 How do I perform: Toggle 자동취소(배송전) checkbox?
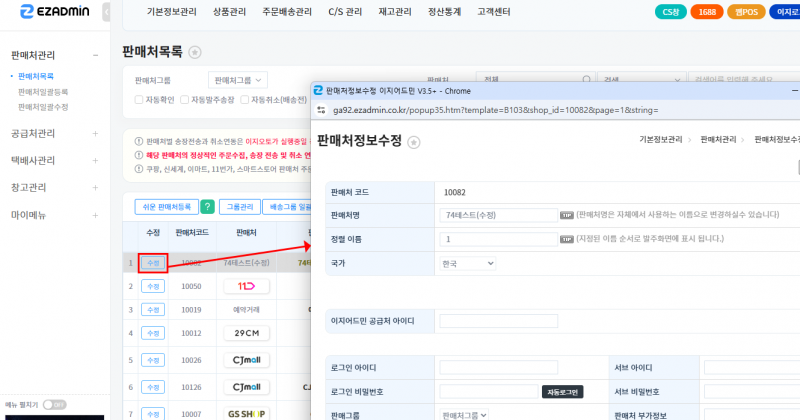[x=244, y=100]
